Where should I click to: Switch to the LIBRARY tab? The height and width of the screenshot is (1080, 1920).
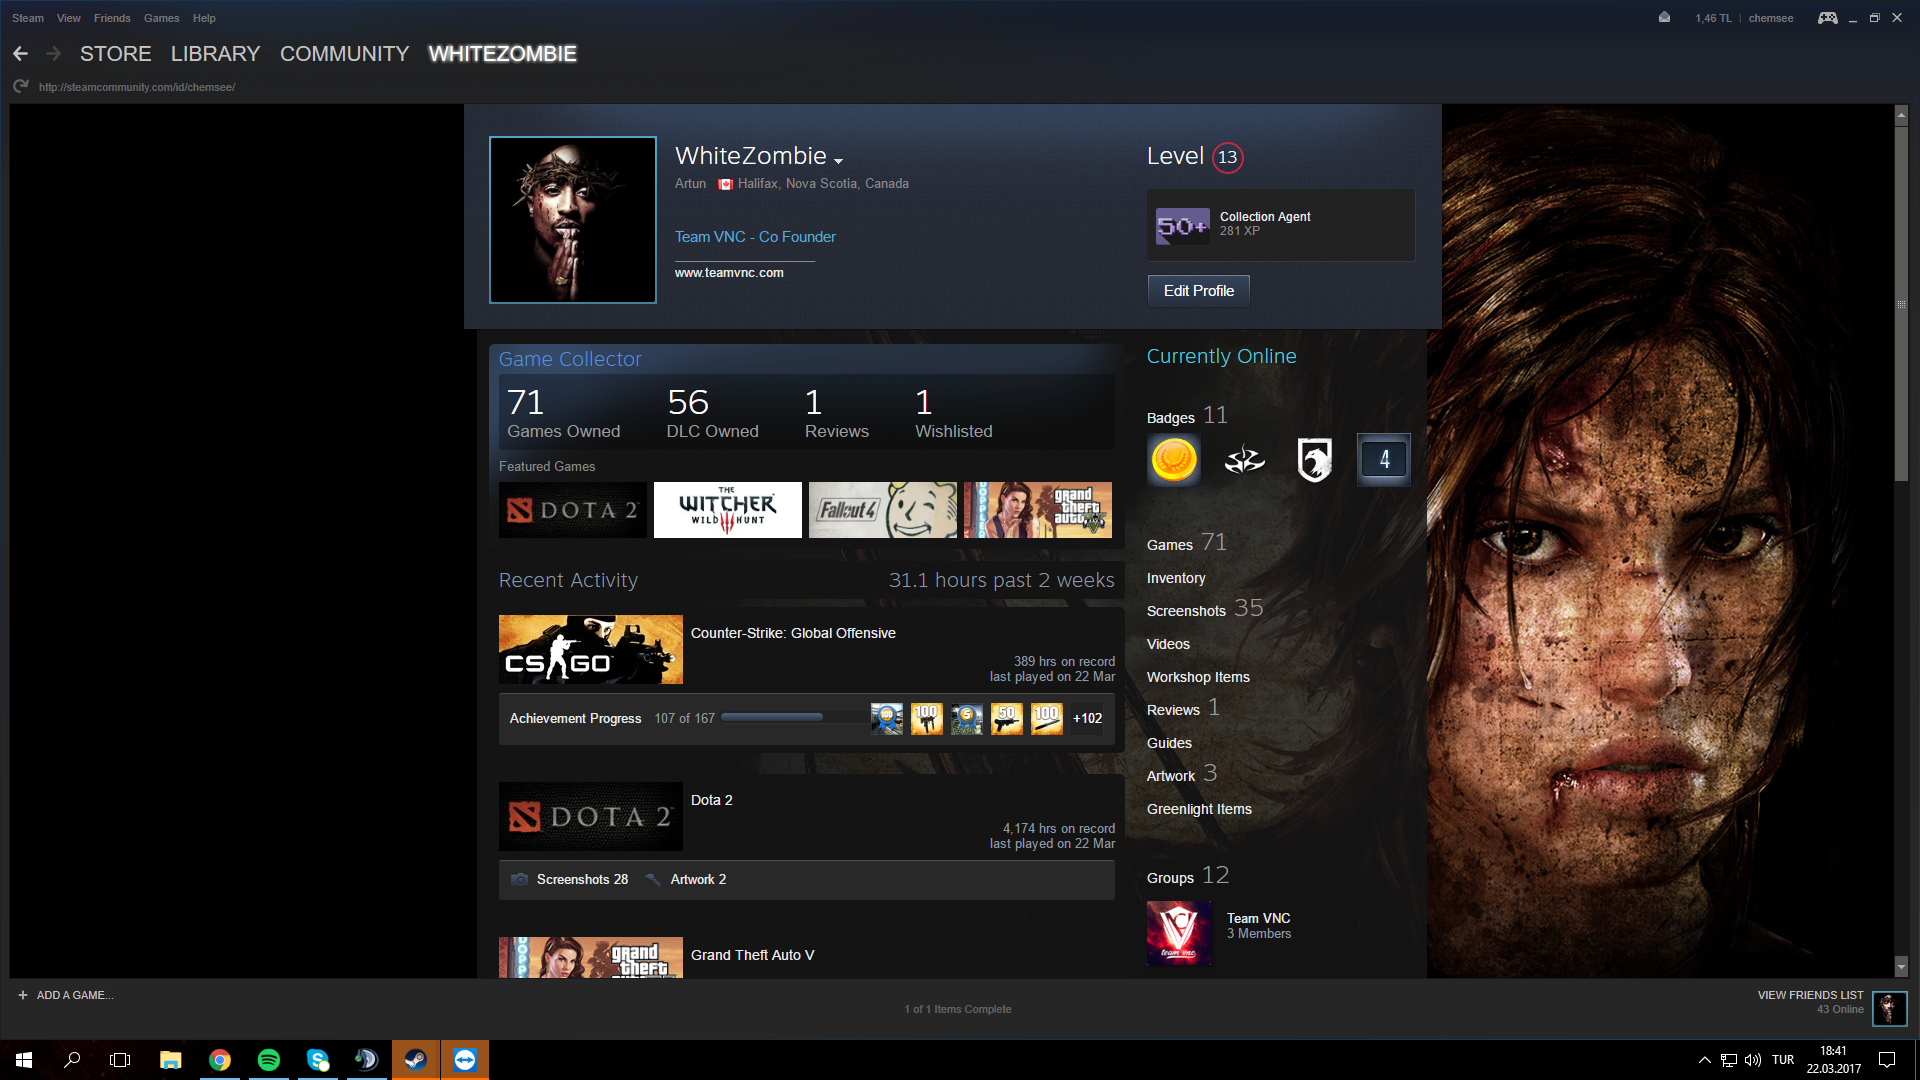pyautogui.click(x=215, y=54)
